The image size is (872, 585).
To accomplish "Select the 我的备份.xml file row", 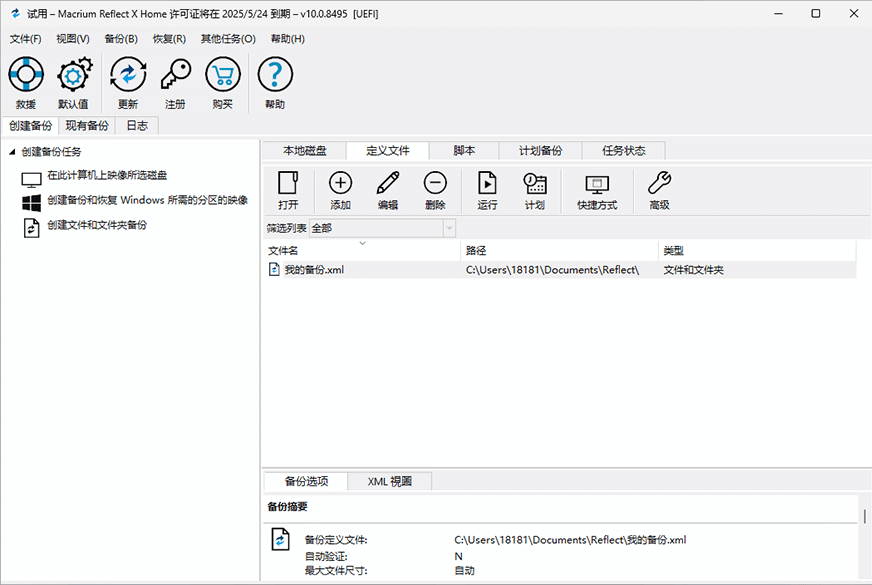I will [316, 269].
